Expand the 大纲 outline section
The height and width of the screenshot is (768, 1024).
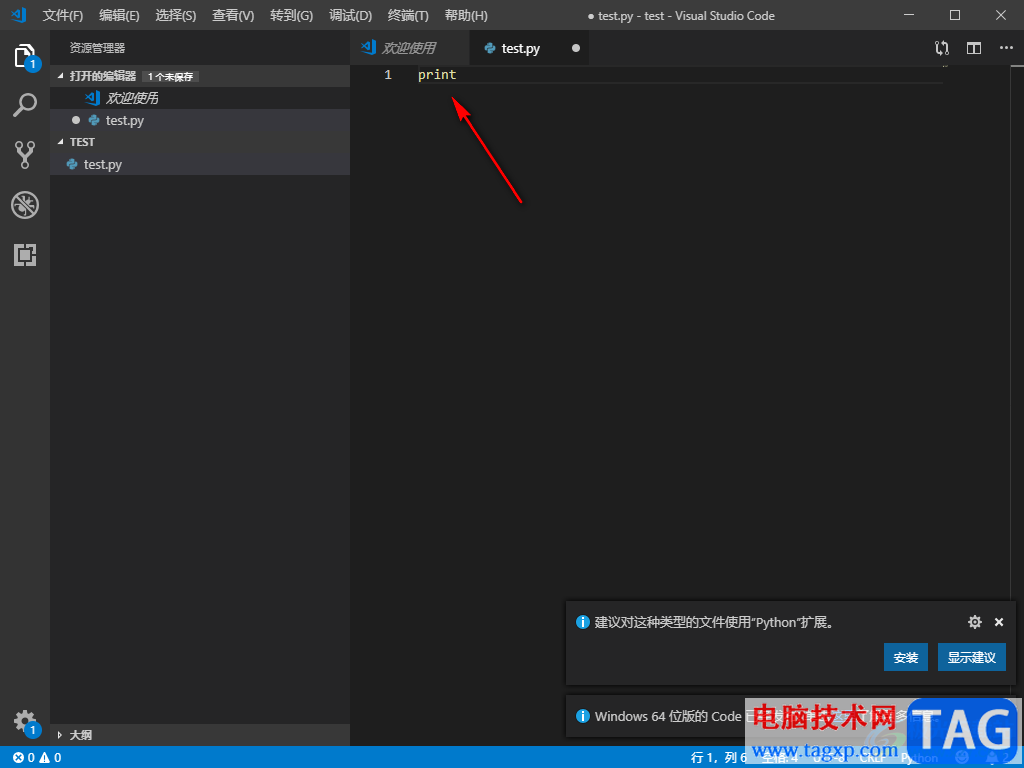coord(59,735)
